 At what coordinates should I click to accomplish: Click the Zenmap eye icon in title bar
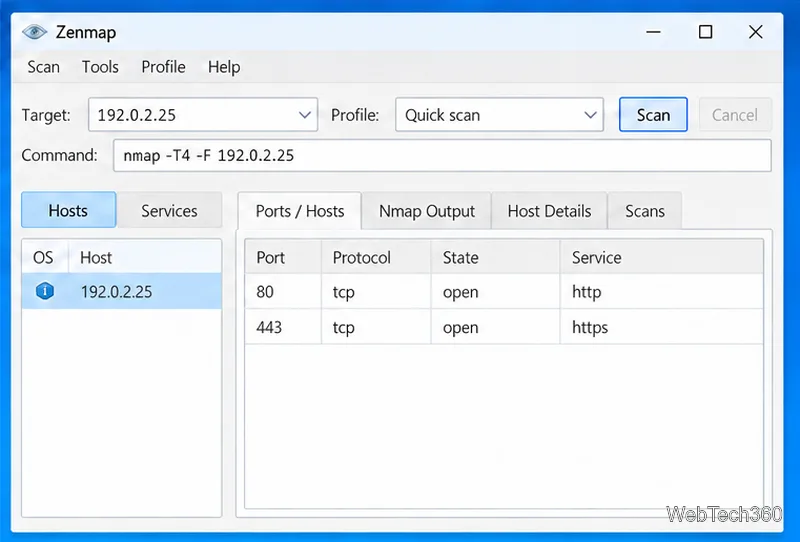tap(34, 32)
